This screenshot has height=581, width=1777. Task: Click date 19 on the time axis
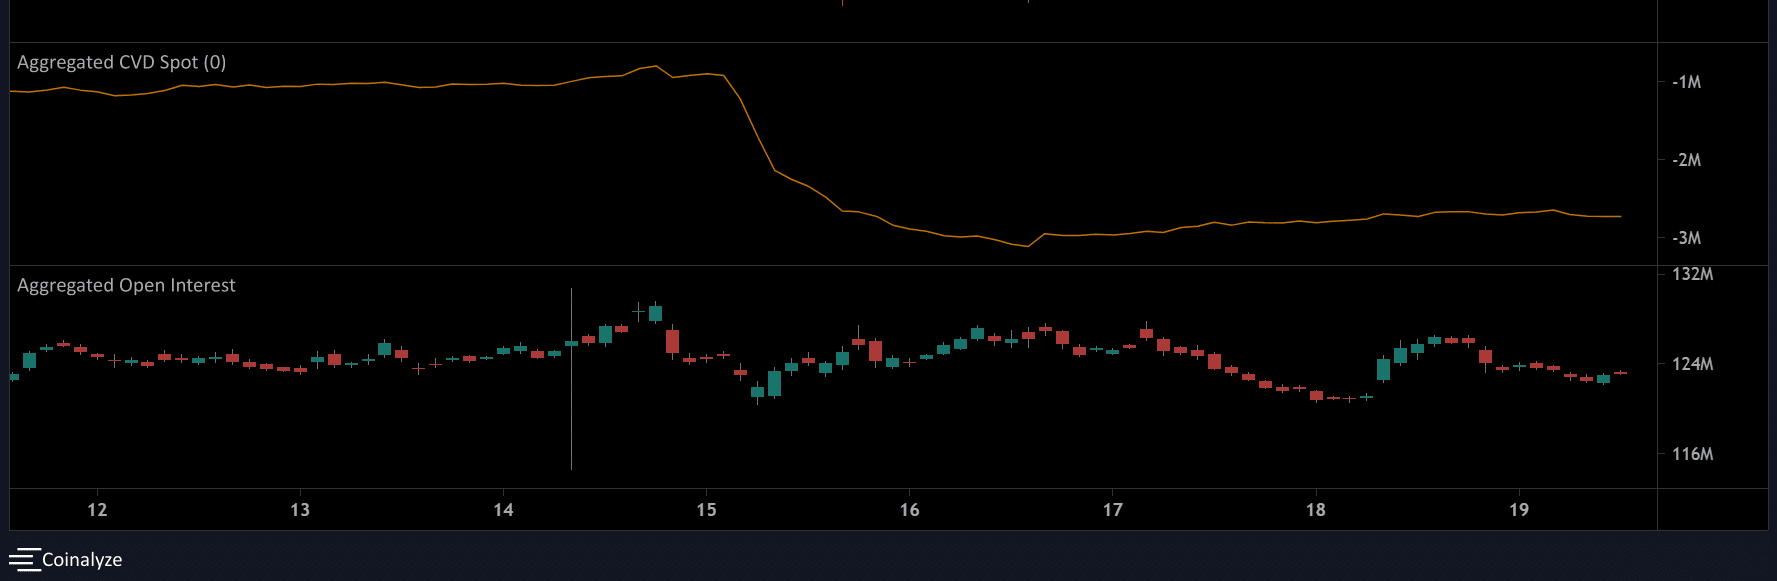pyautogui.click(x=1519, y=510)
